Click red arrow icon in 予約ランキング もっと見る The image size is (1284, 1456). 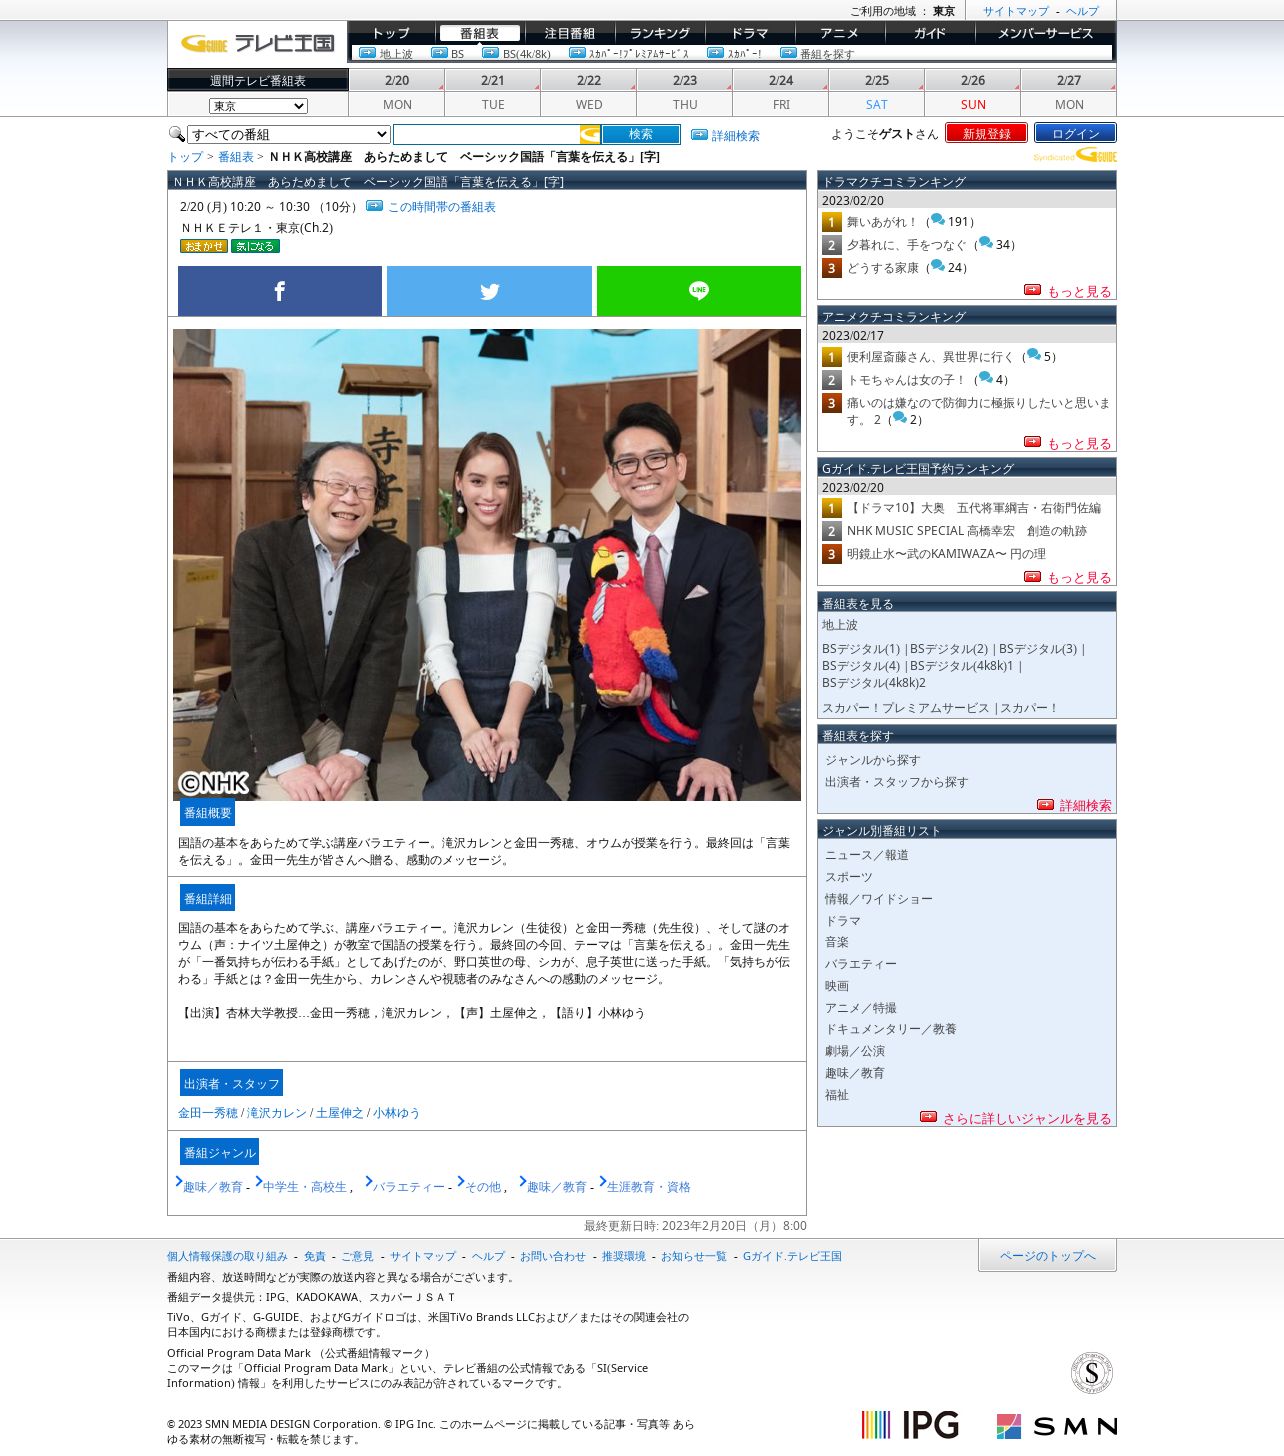click(1032, 577)
